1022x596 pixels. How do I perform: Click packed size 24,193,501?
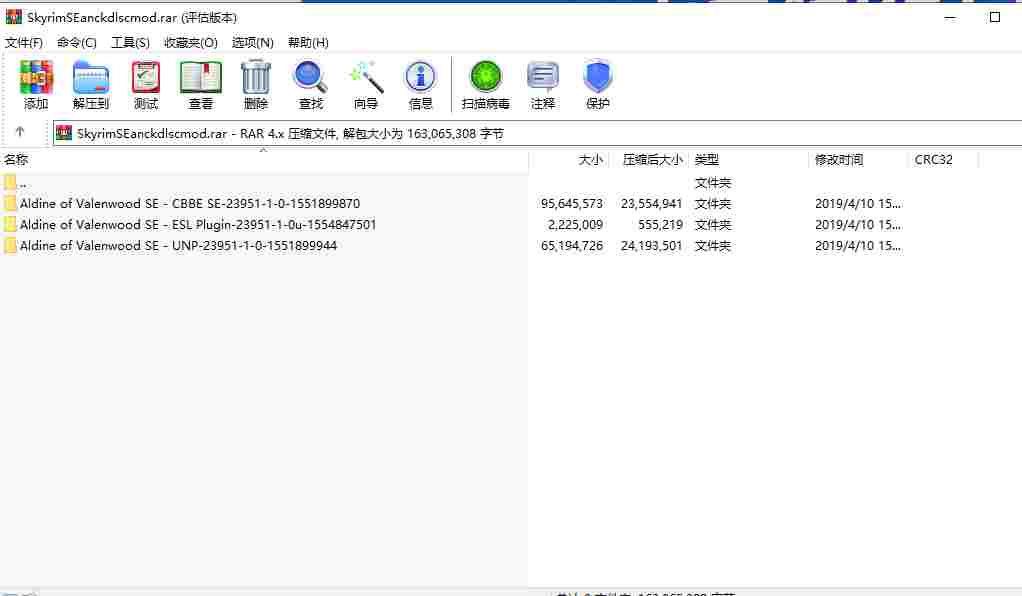pyautogui.click(x=652, y=246)
